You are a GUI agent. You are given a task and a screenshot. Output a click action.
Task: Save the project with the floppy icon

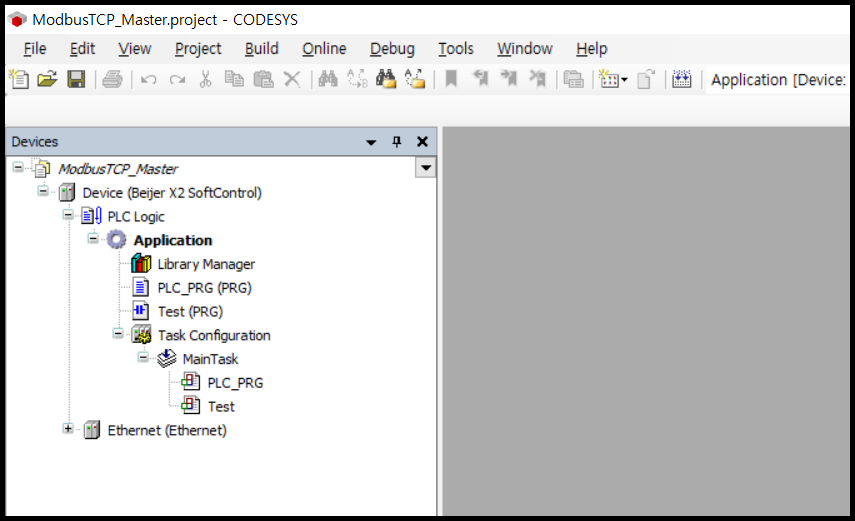[x=76, y=80]
